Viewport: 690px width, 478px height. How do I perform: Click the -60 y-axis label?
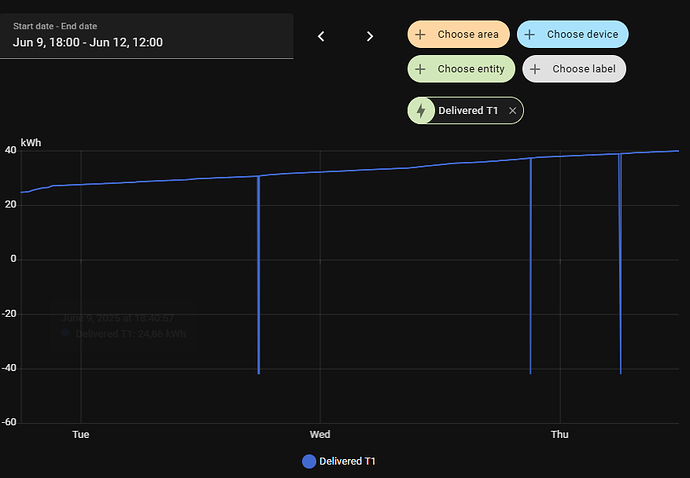(9, 423)
